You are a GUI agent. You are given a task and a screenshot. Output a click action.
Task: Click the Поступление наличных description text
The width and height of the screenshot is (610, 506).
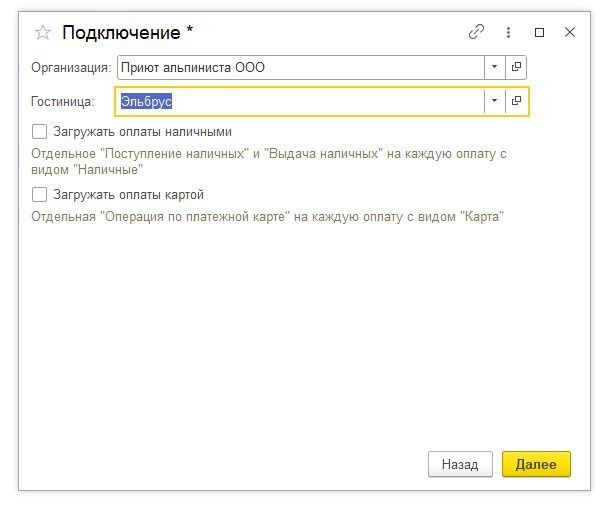tap(270, 162)
